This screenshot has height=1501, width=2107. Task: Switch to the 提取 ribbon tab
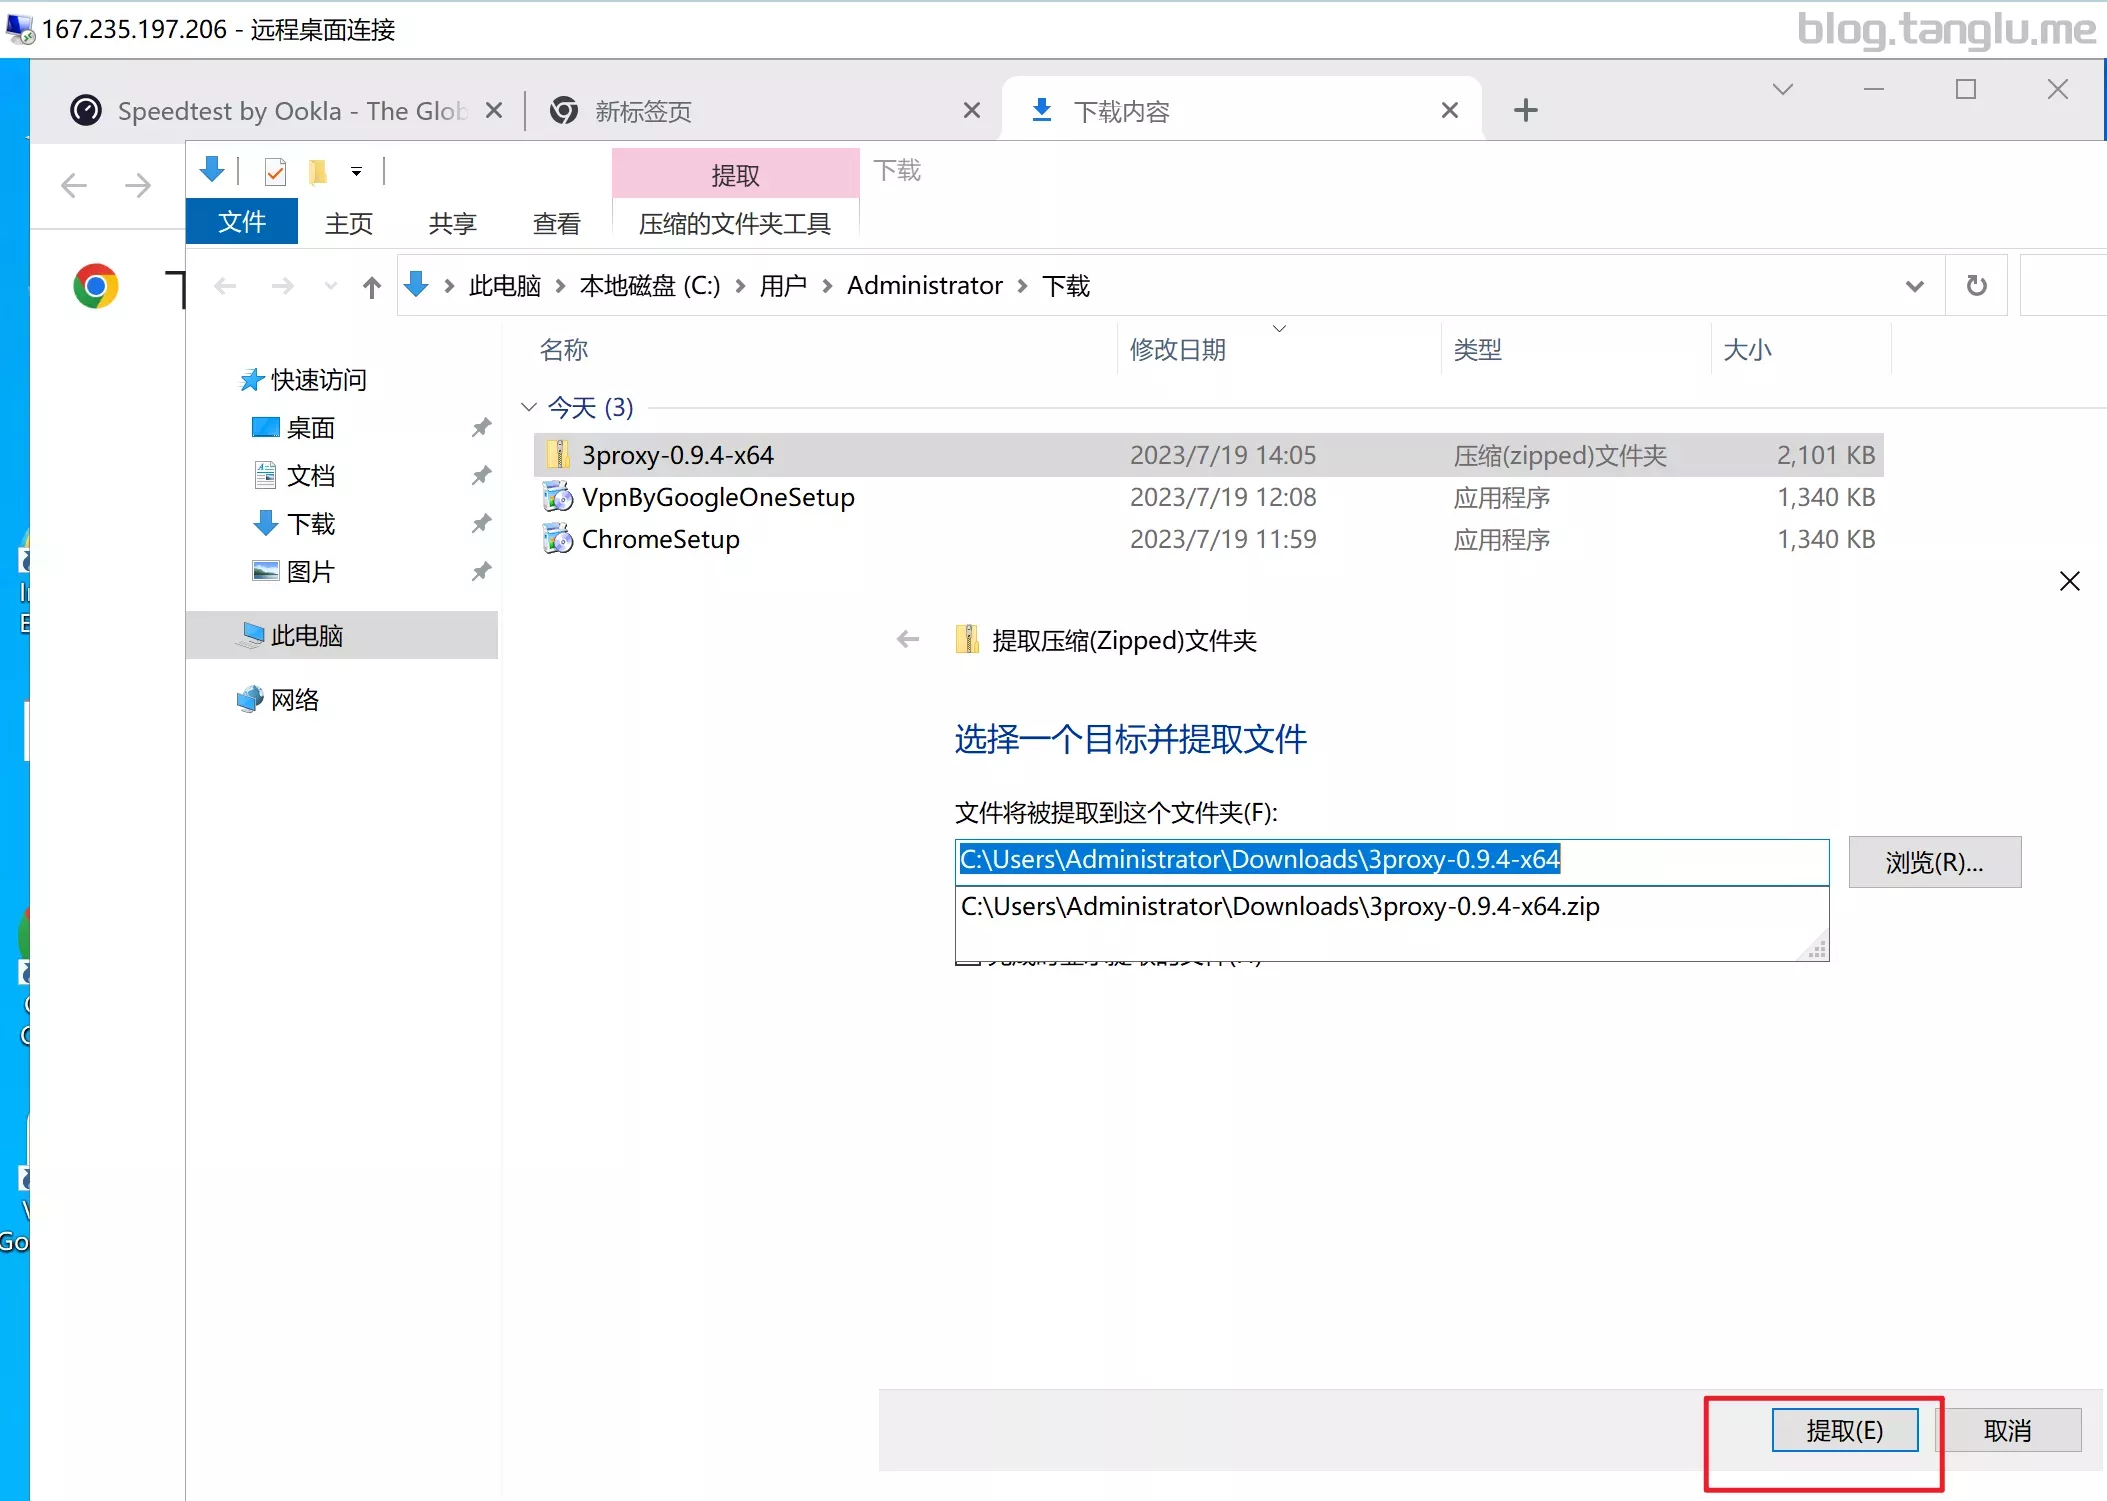tap(735, 175)
